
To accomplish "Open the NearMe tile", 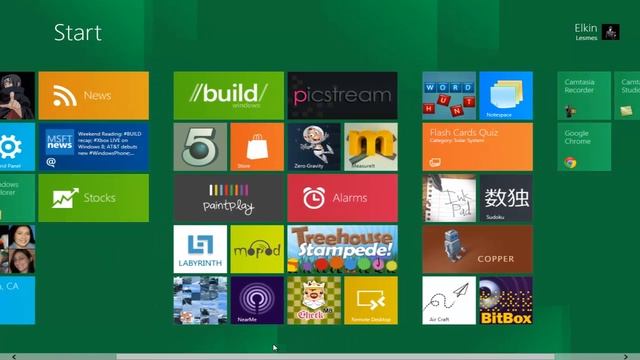I will click(257, 300).
